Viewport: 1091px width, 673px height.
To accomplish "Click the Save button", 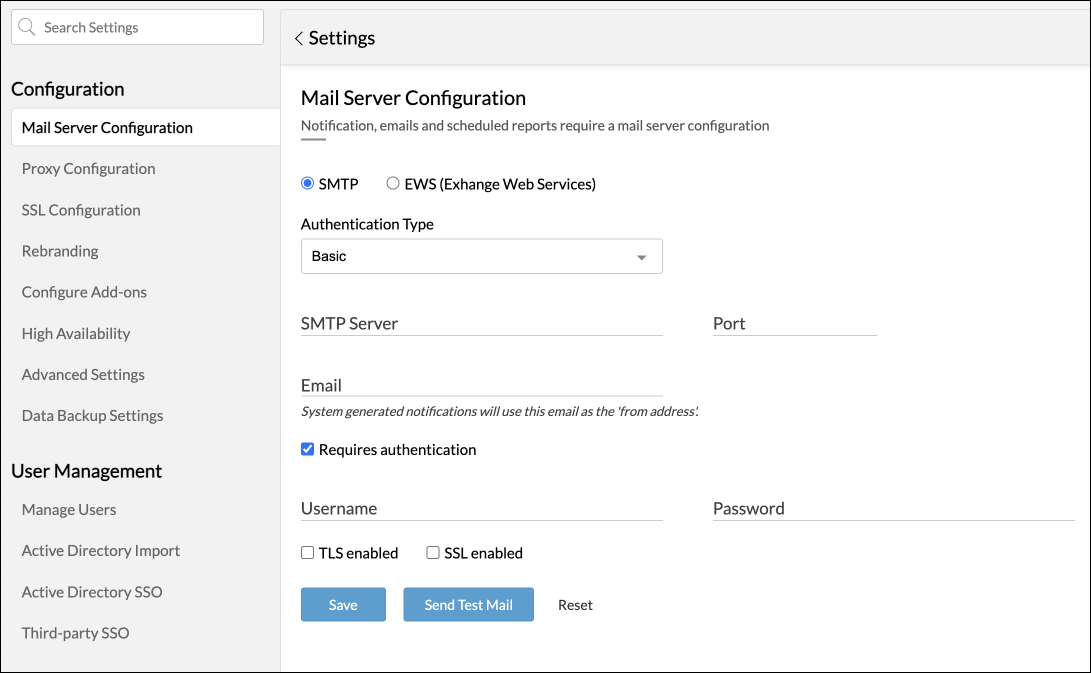I will (x=343, y=605).
